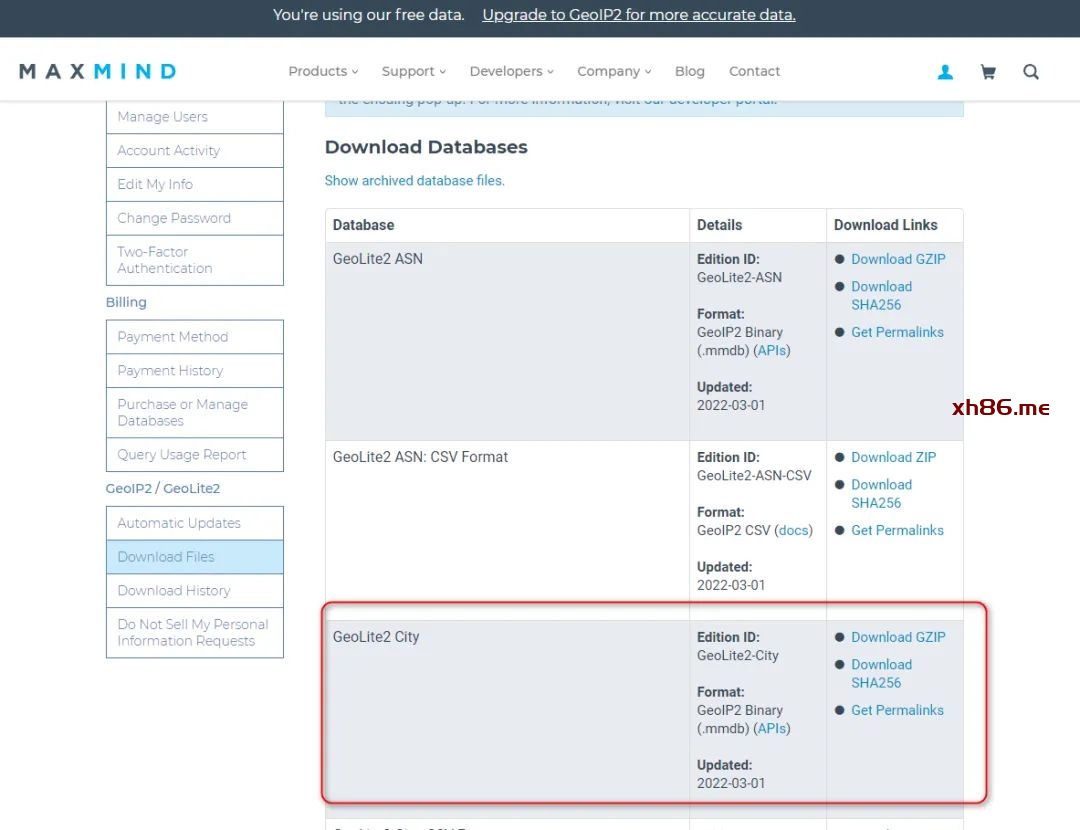
Task: Expand the Developers dropdown menu
Action: (x=512, y=72)
